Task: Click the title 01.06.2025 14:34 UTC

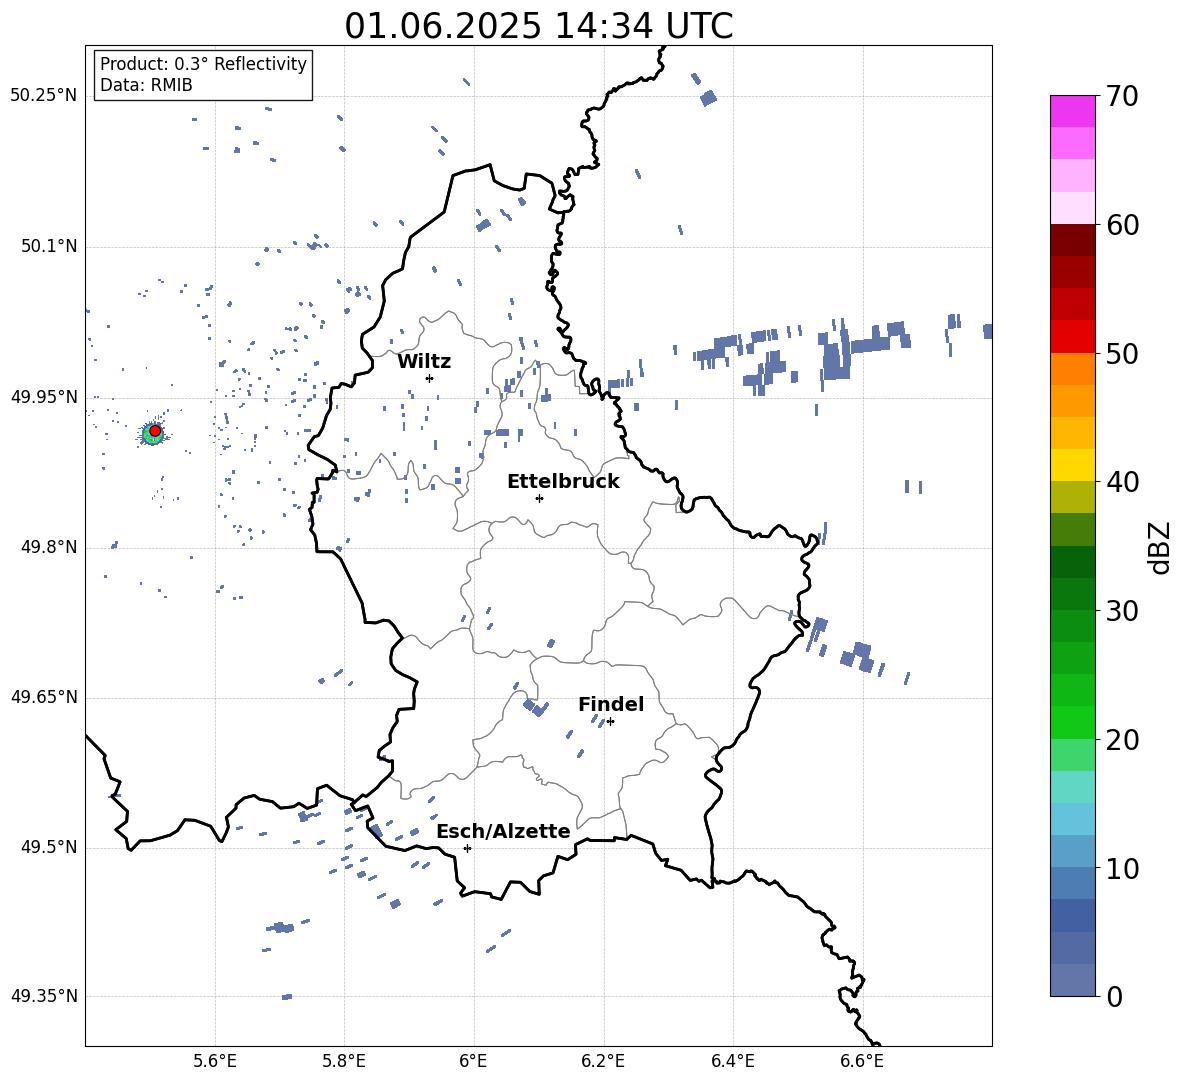Action: coord(539,26)
